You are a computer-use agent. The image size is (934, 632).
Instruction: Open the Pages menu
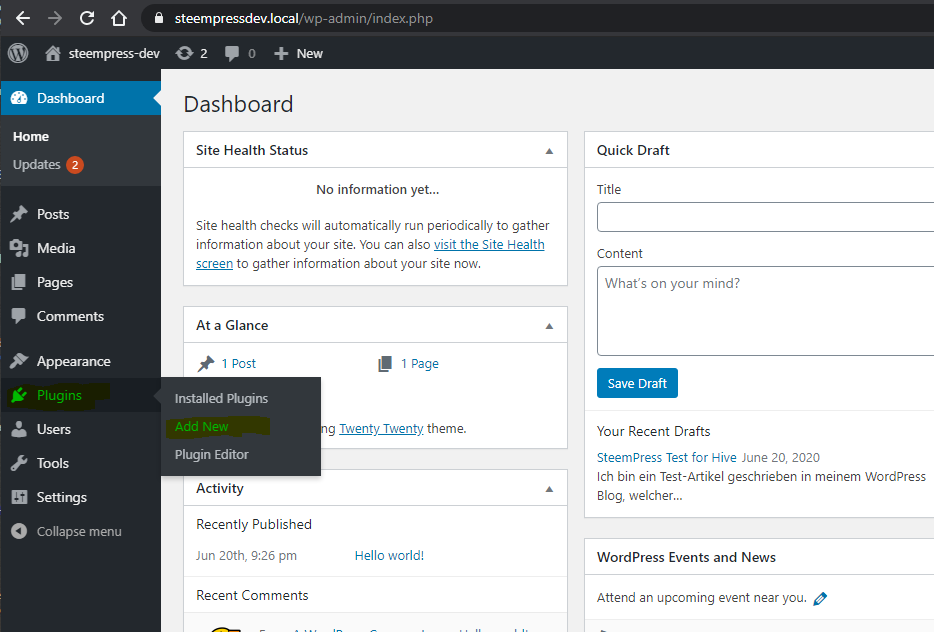click(55, 282)
